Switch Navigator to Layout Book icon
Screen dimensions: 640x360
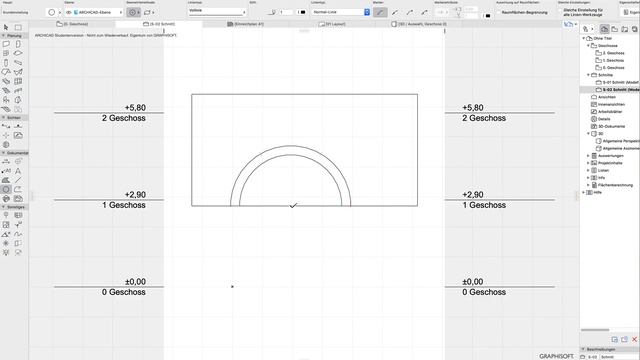pyautogui.click(x=624, y=29)
